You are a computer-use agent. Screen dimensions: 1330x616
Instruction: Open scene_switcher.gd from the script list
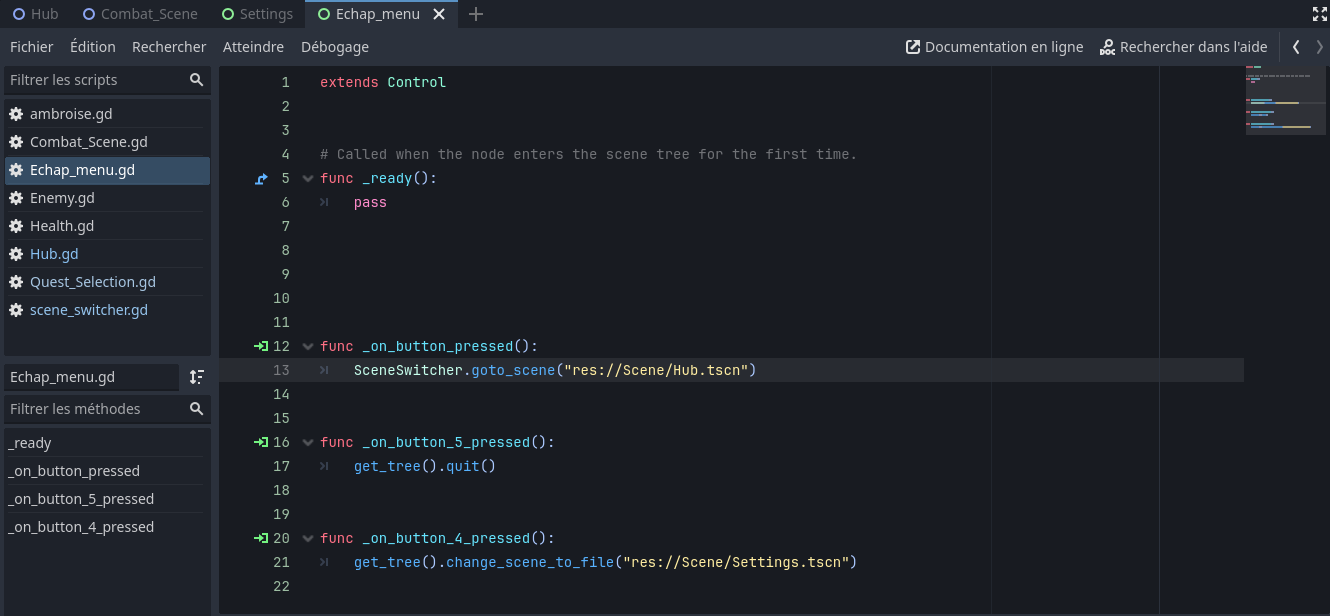point(107,310)
